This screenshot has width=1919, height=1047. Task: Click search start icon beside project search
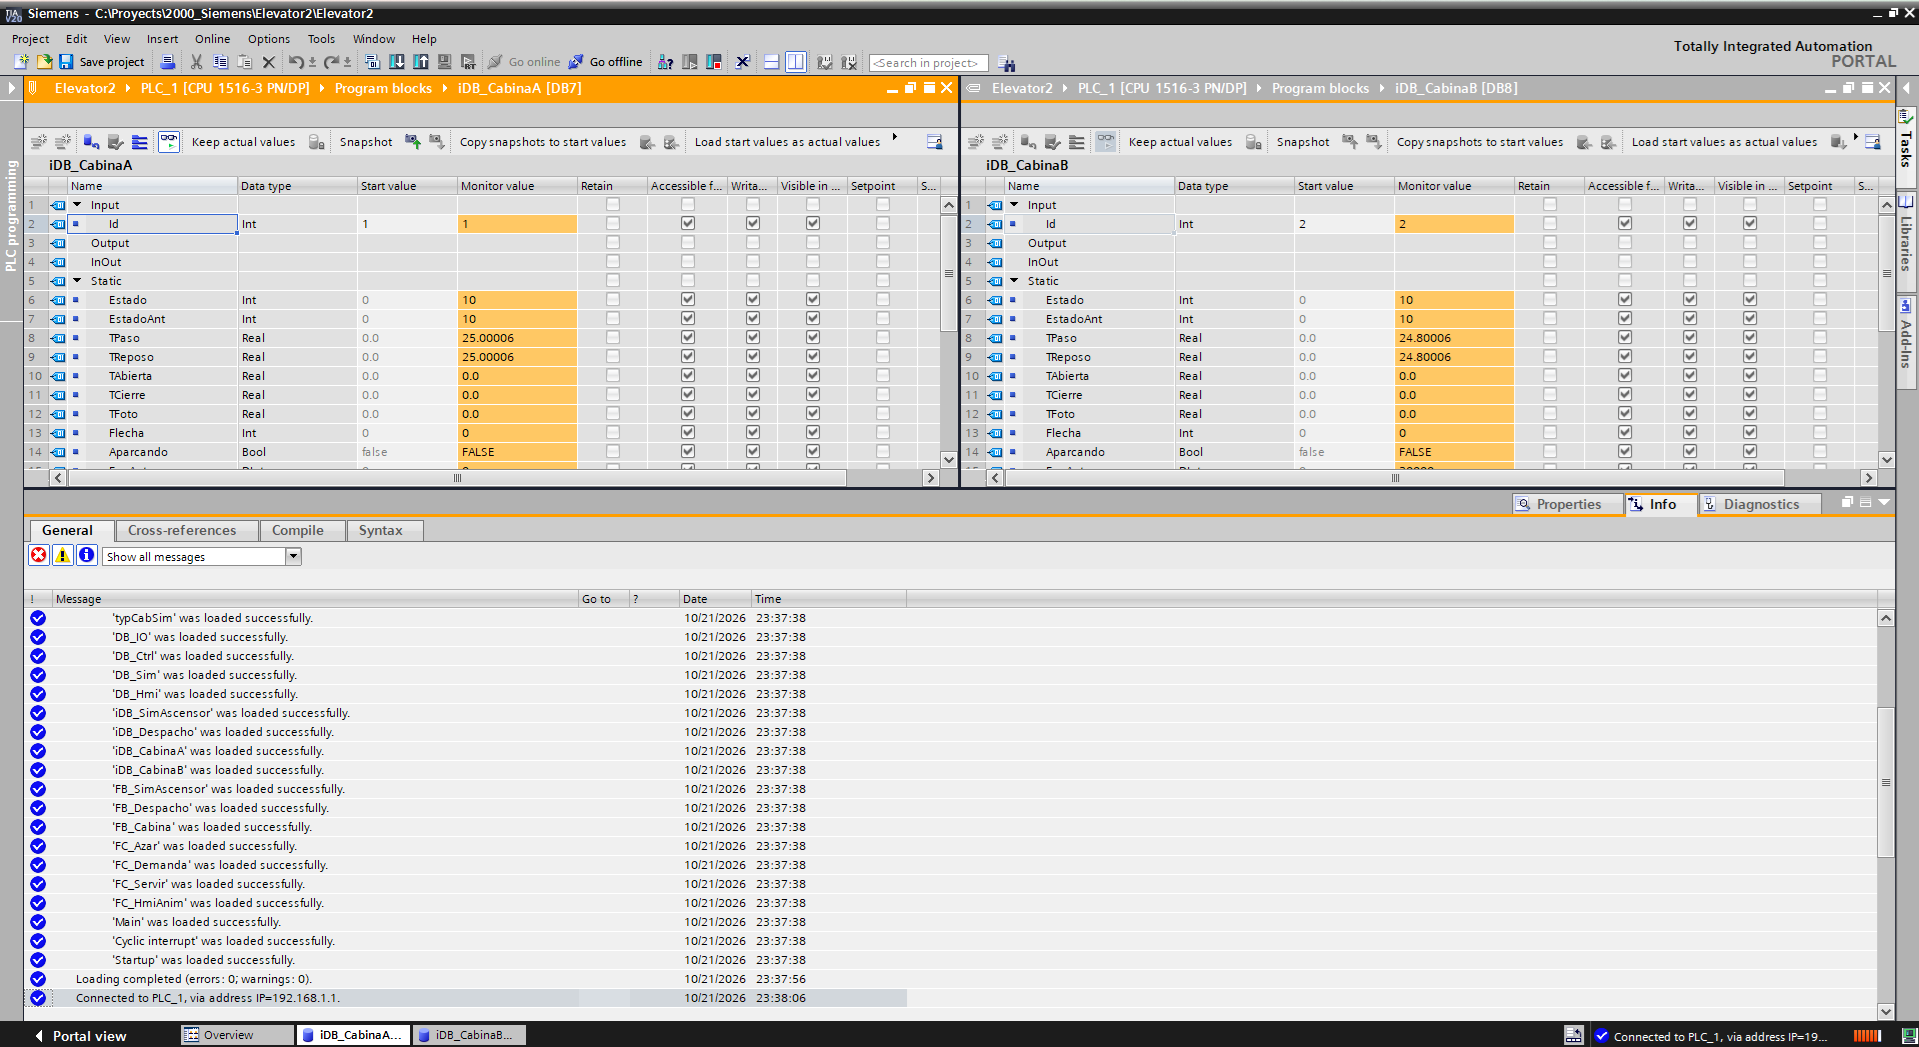pos(1006,63)
